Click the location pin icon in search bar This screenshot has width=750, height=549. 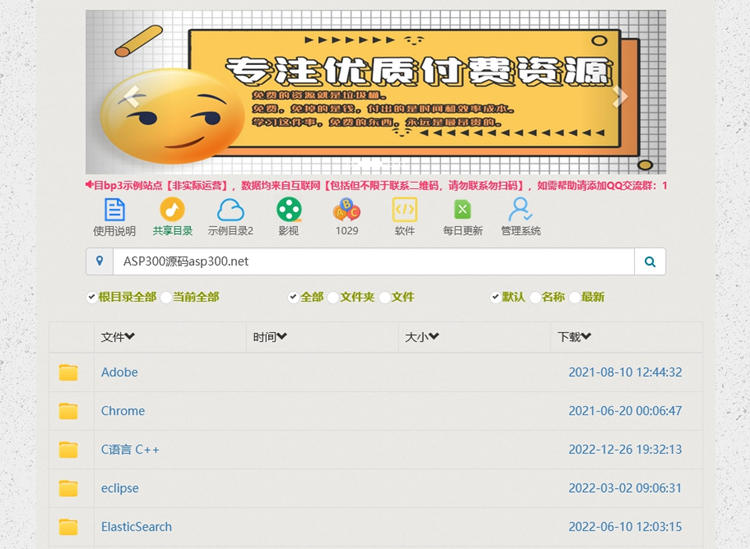pyautogui.click(x=99, y=261)
